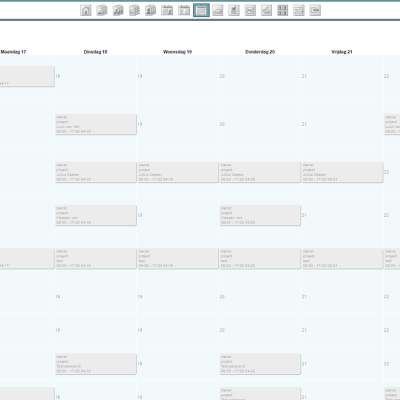Screen dimensions: 400x400
Task: Open the Home icon in the toolbar
Action: [86, 10]
